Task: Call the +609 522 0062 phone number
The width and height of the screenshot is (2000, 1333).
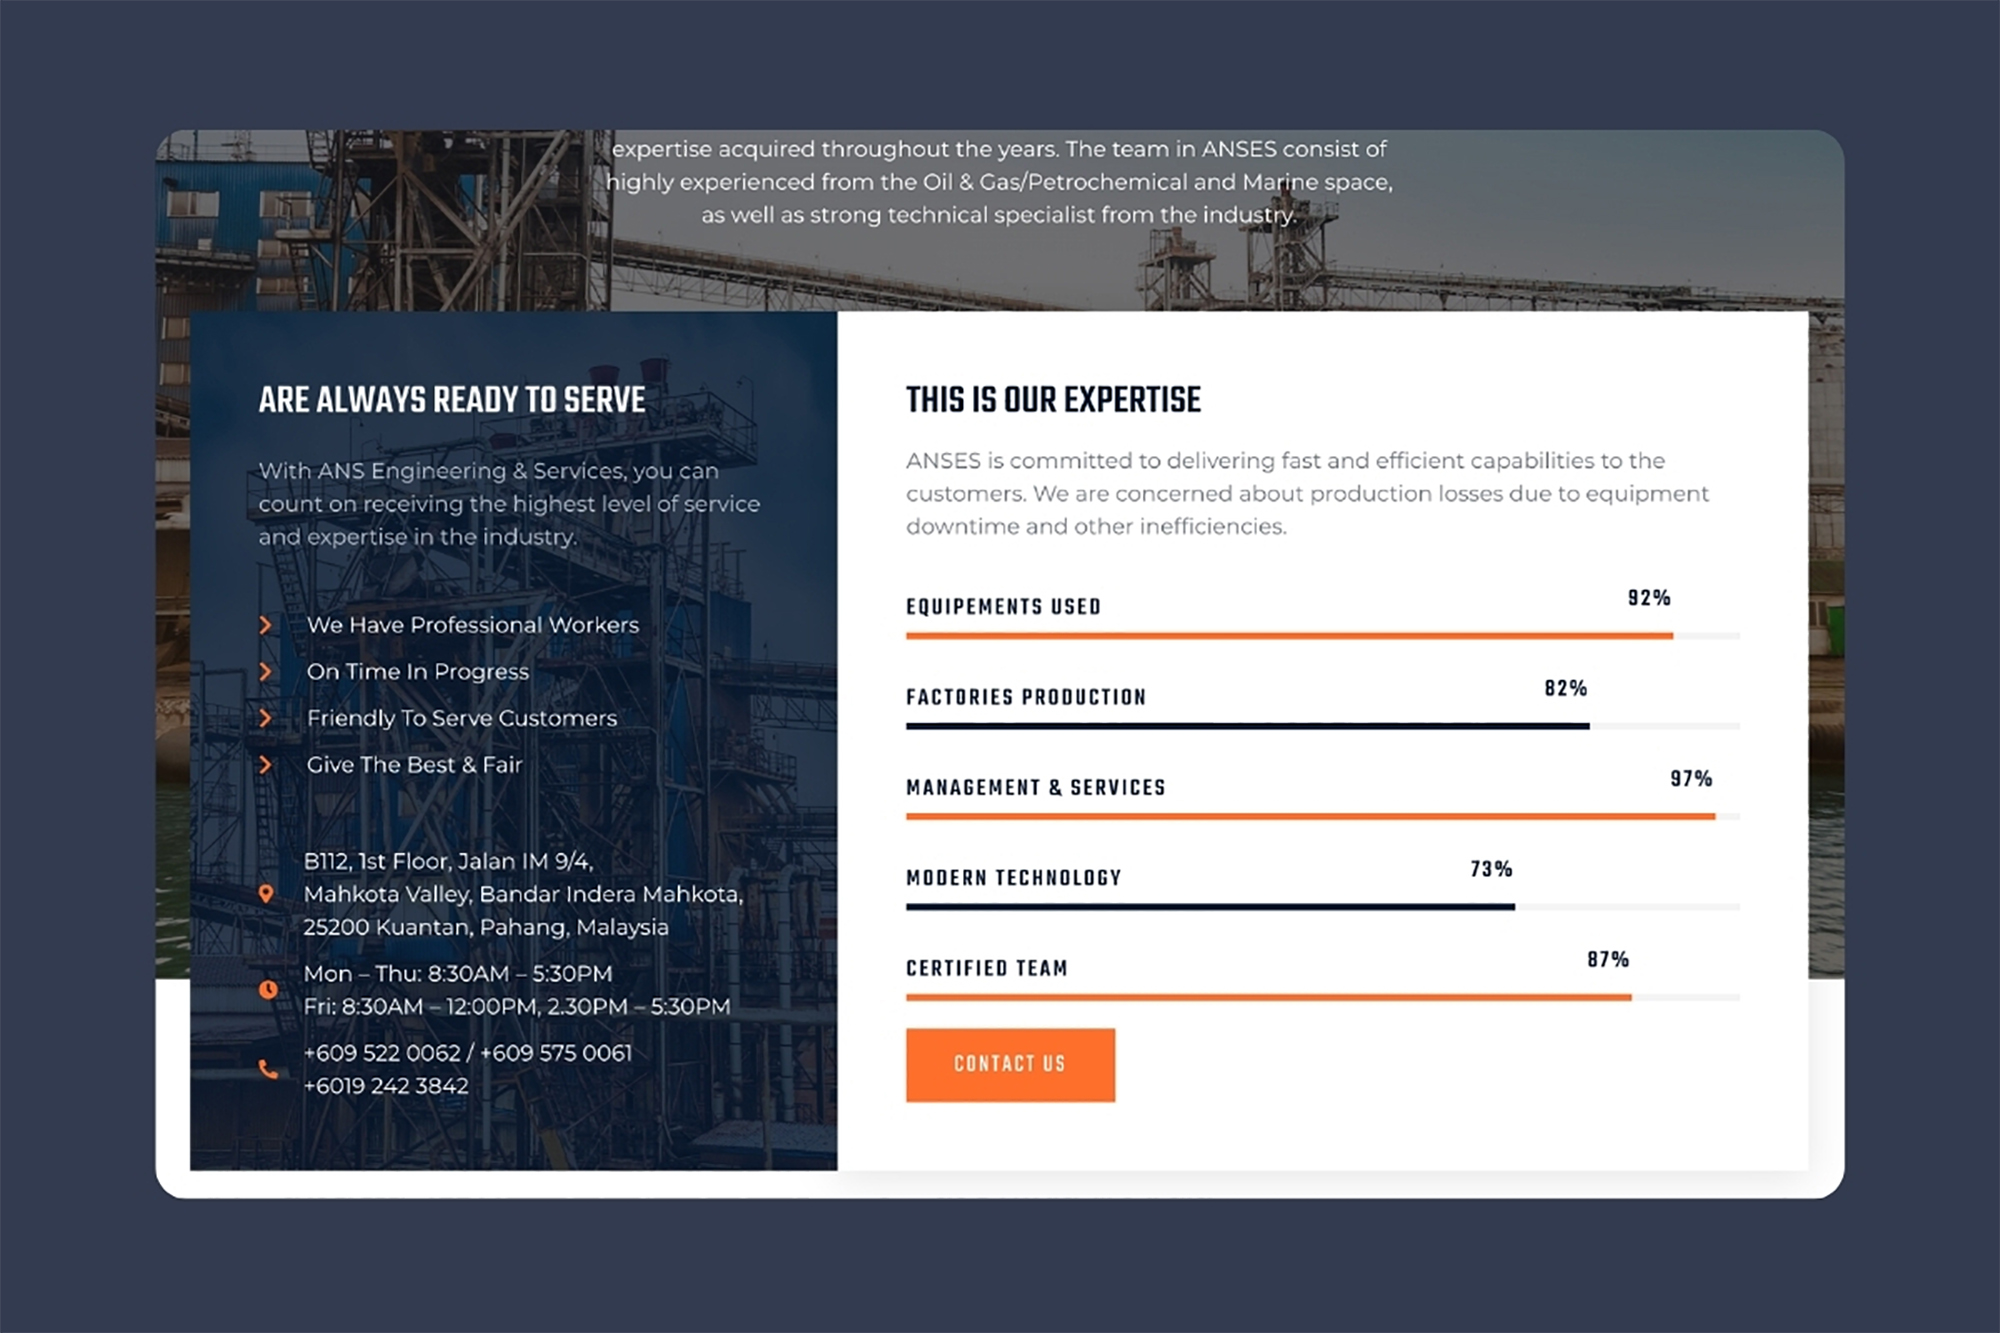Action: coord(383,1053)
